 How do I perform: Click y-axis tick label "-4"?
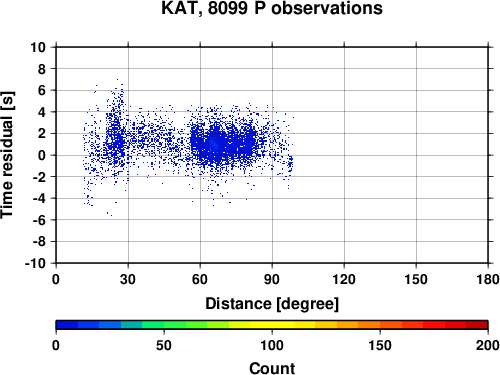pyautogui.click(x=39, y=198)
